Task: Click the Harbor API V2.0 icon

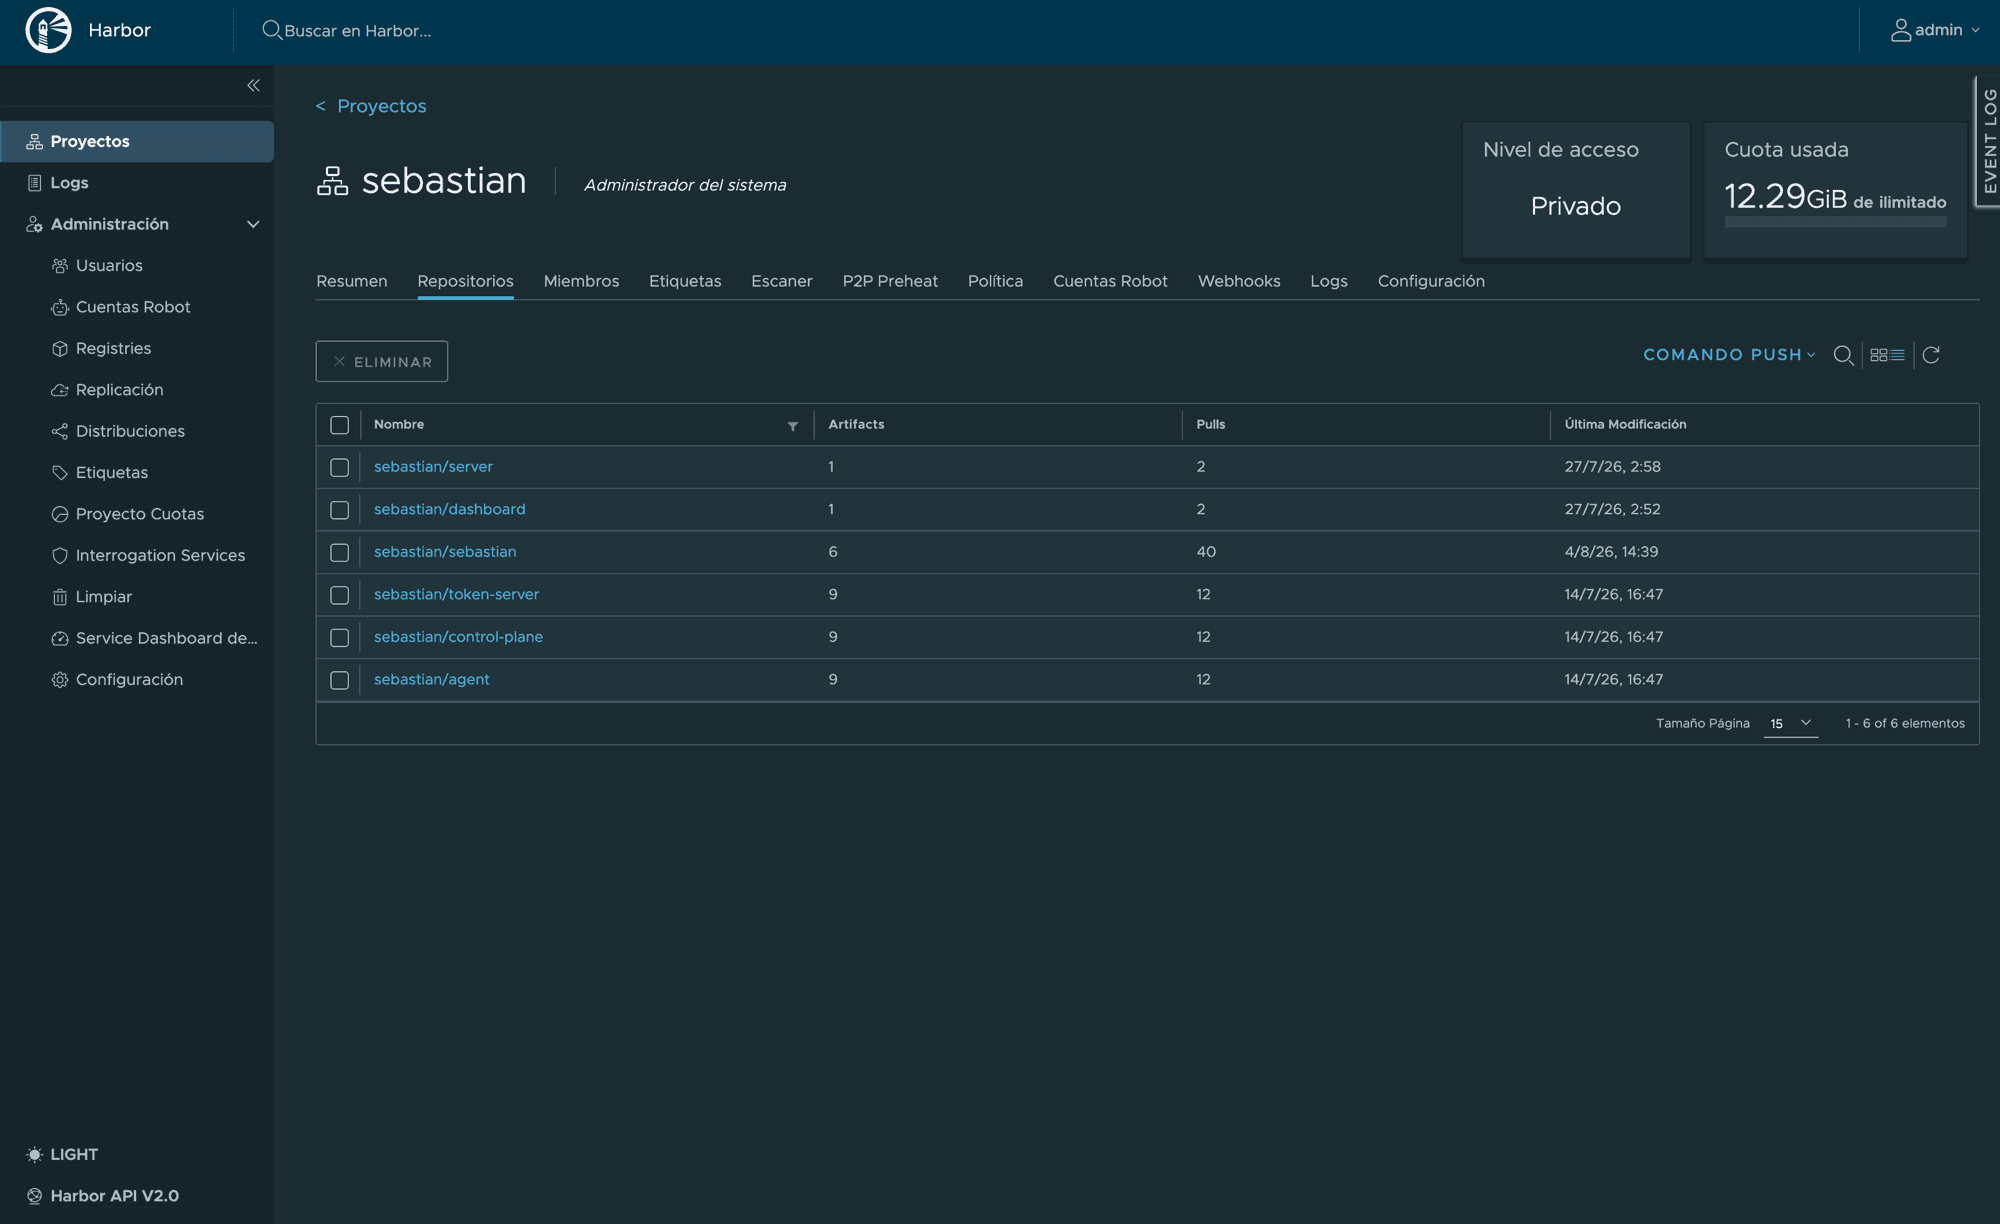Action: [x=35, y=1196]
